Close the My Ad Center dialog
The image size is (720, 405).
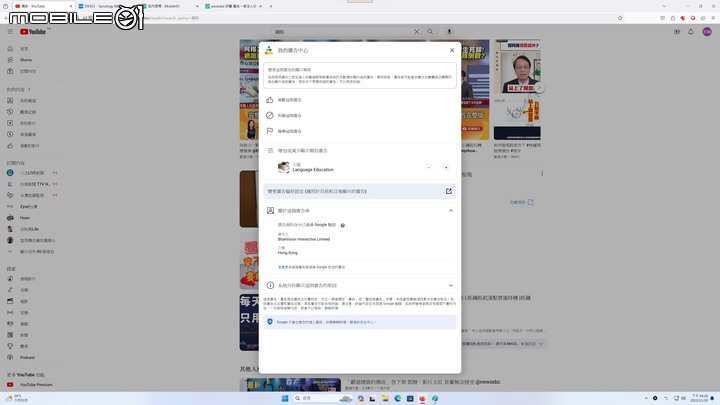[x=452, y=51]
